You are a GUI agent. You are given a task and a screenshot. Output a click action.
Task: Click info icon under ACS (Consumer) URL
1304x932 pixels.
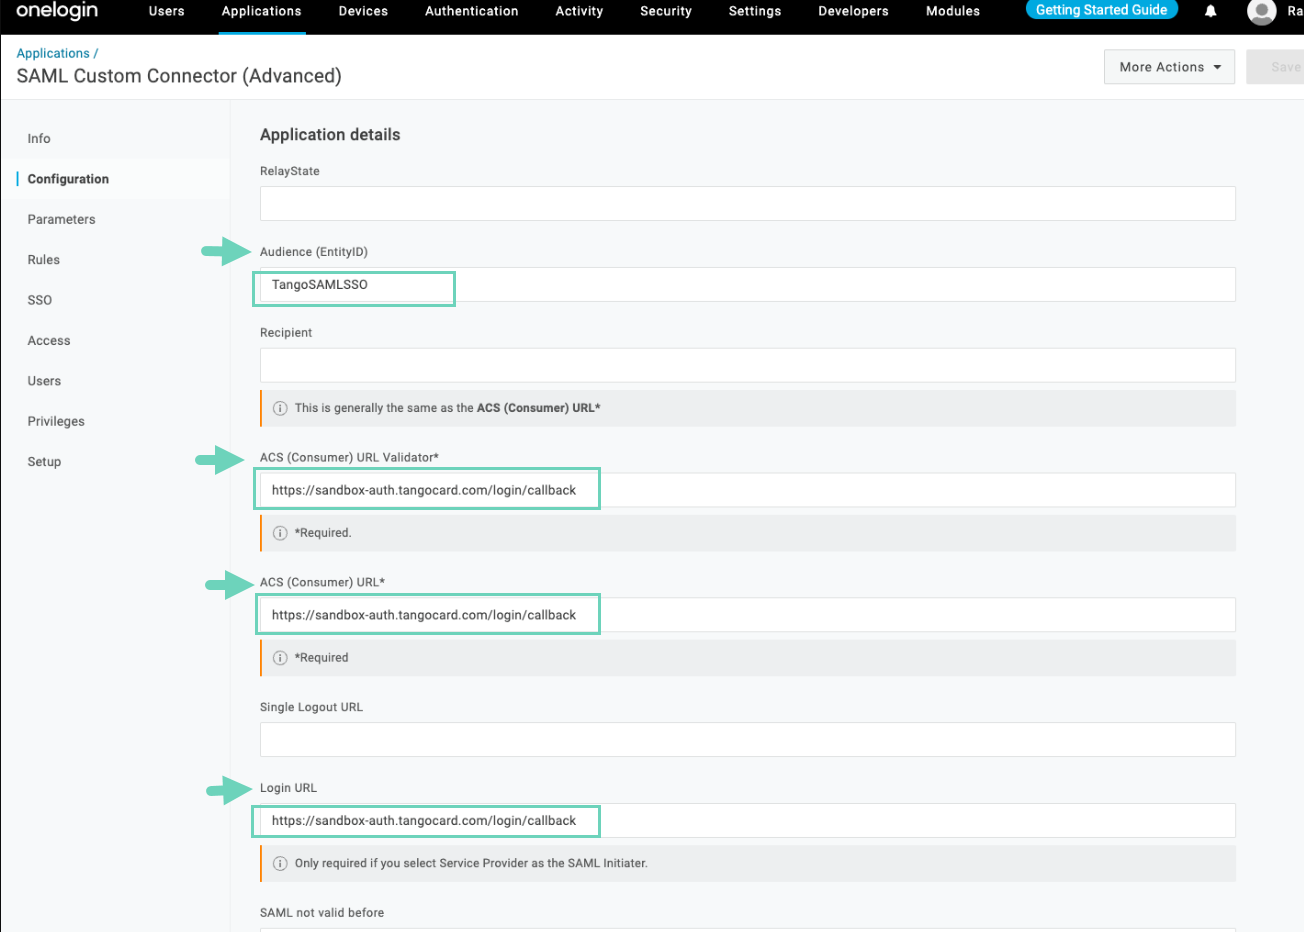[x=280, y=658]
